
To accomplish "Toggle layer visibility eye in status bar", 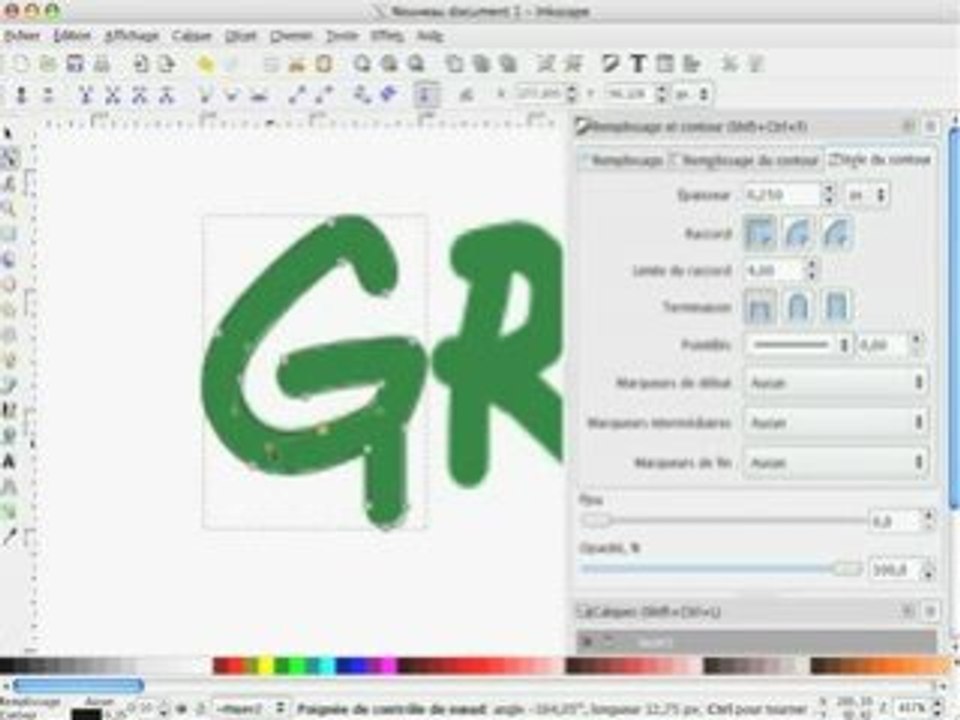I will (181, 709).
